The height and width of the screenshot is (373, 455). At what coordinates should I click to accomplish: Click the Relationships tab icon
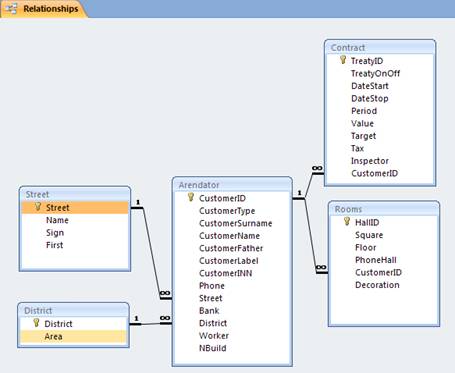click(x=11, y=9)
